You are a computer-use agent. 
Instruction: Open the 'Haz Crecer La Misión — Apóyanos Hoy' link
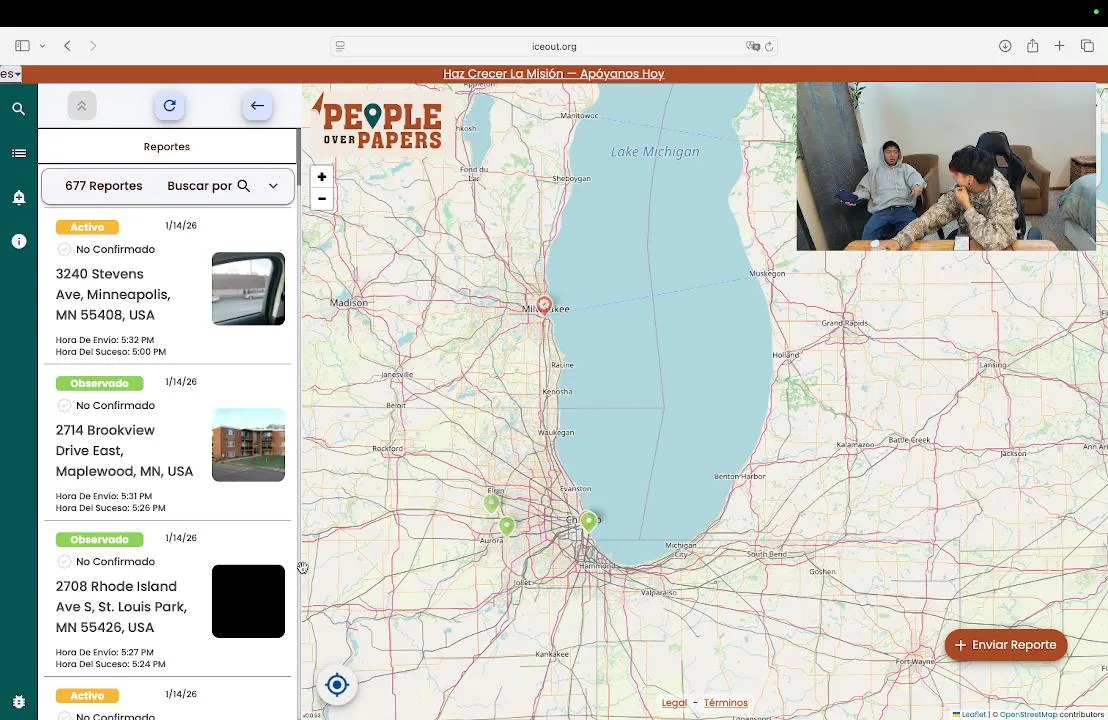click(553, 73)
